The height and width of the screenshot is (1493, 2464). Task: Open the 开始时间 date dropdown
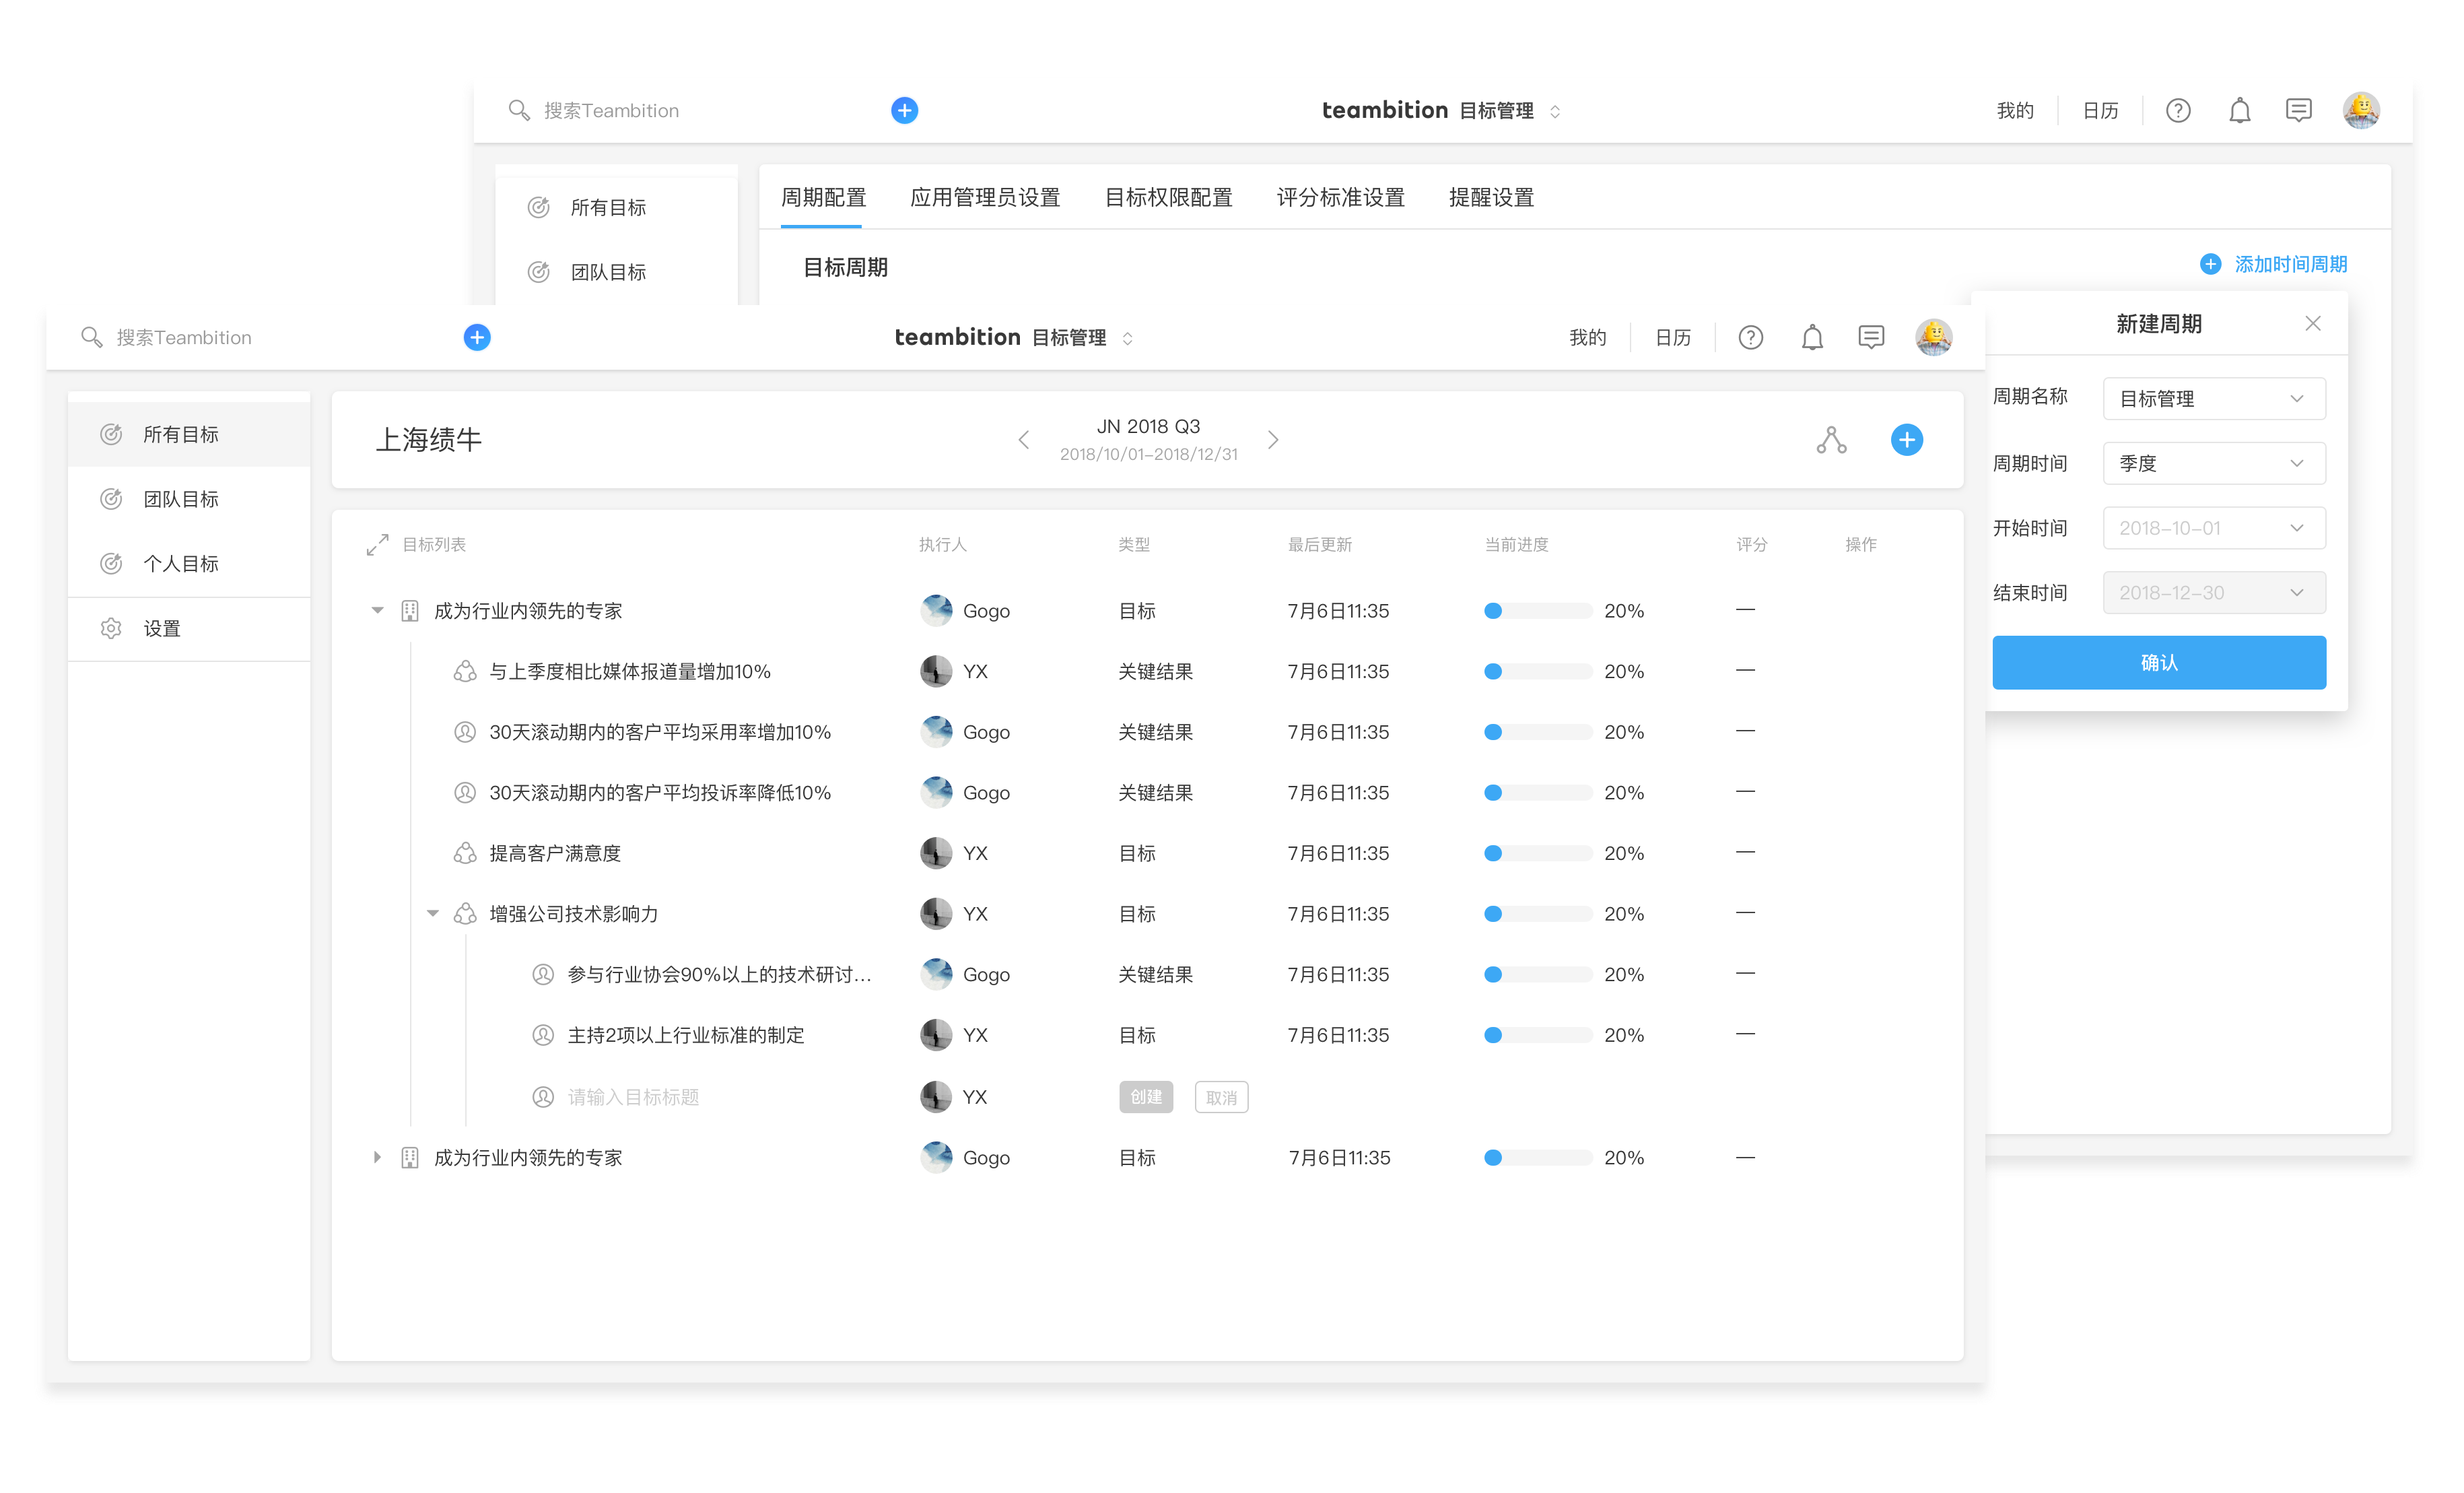[x=2214, y=528]
